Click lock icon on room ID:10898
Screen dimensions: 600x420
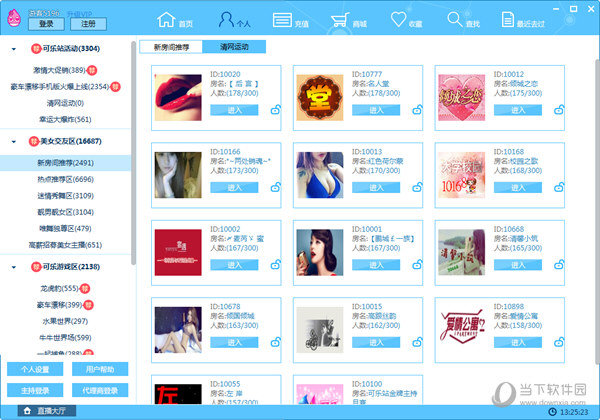click(559, 342)
